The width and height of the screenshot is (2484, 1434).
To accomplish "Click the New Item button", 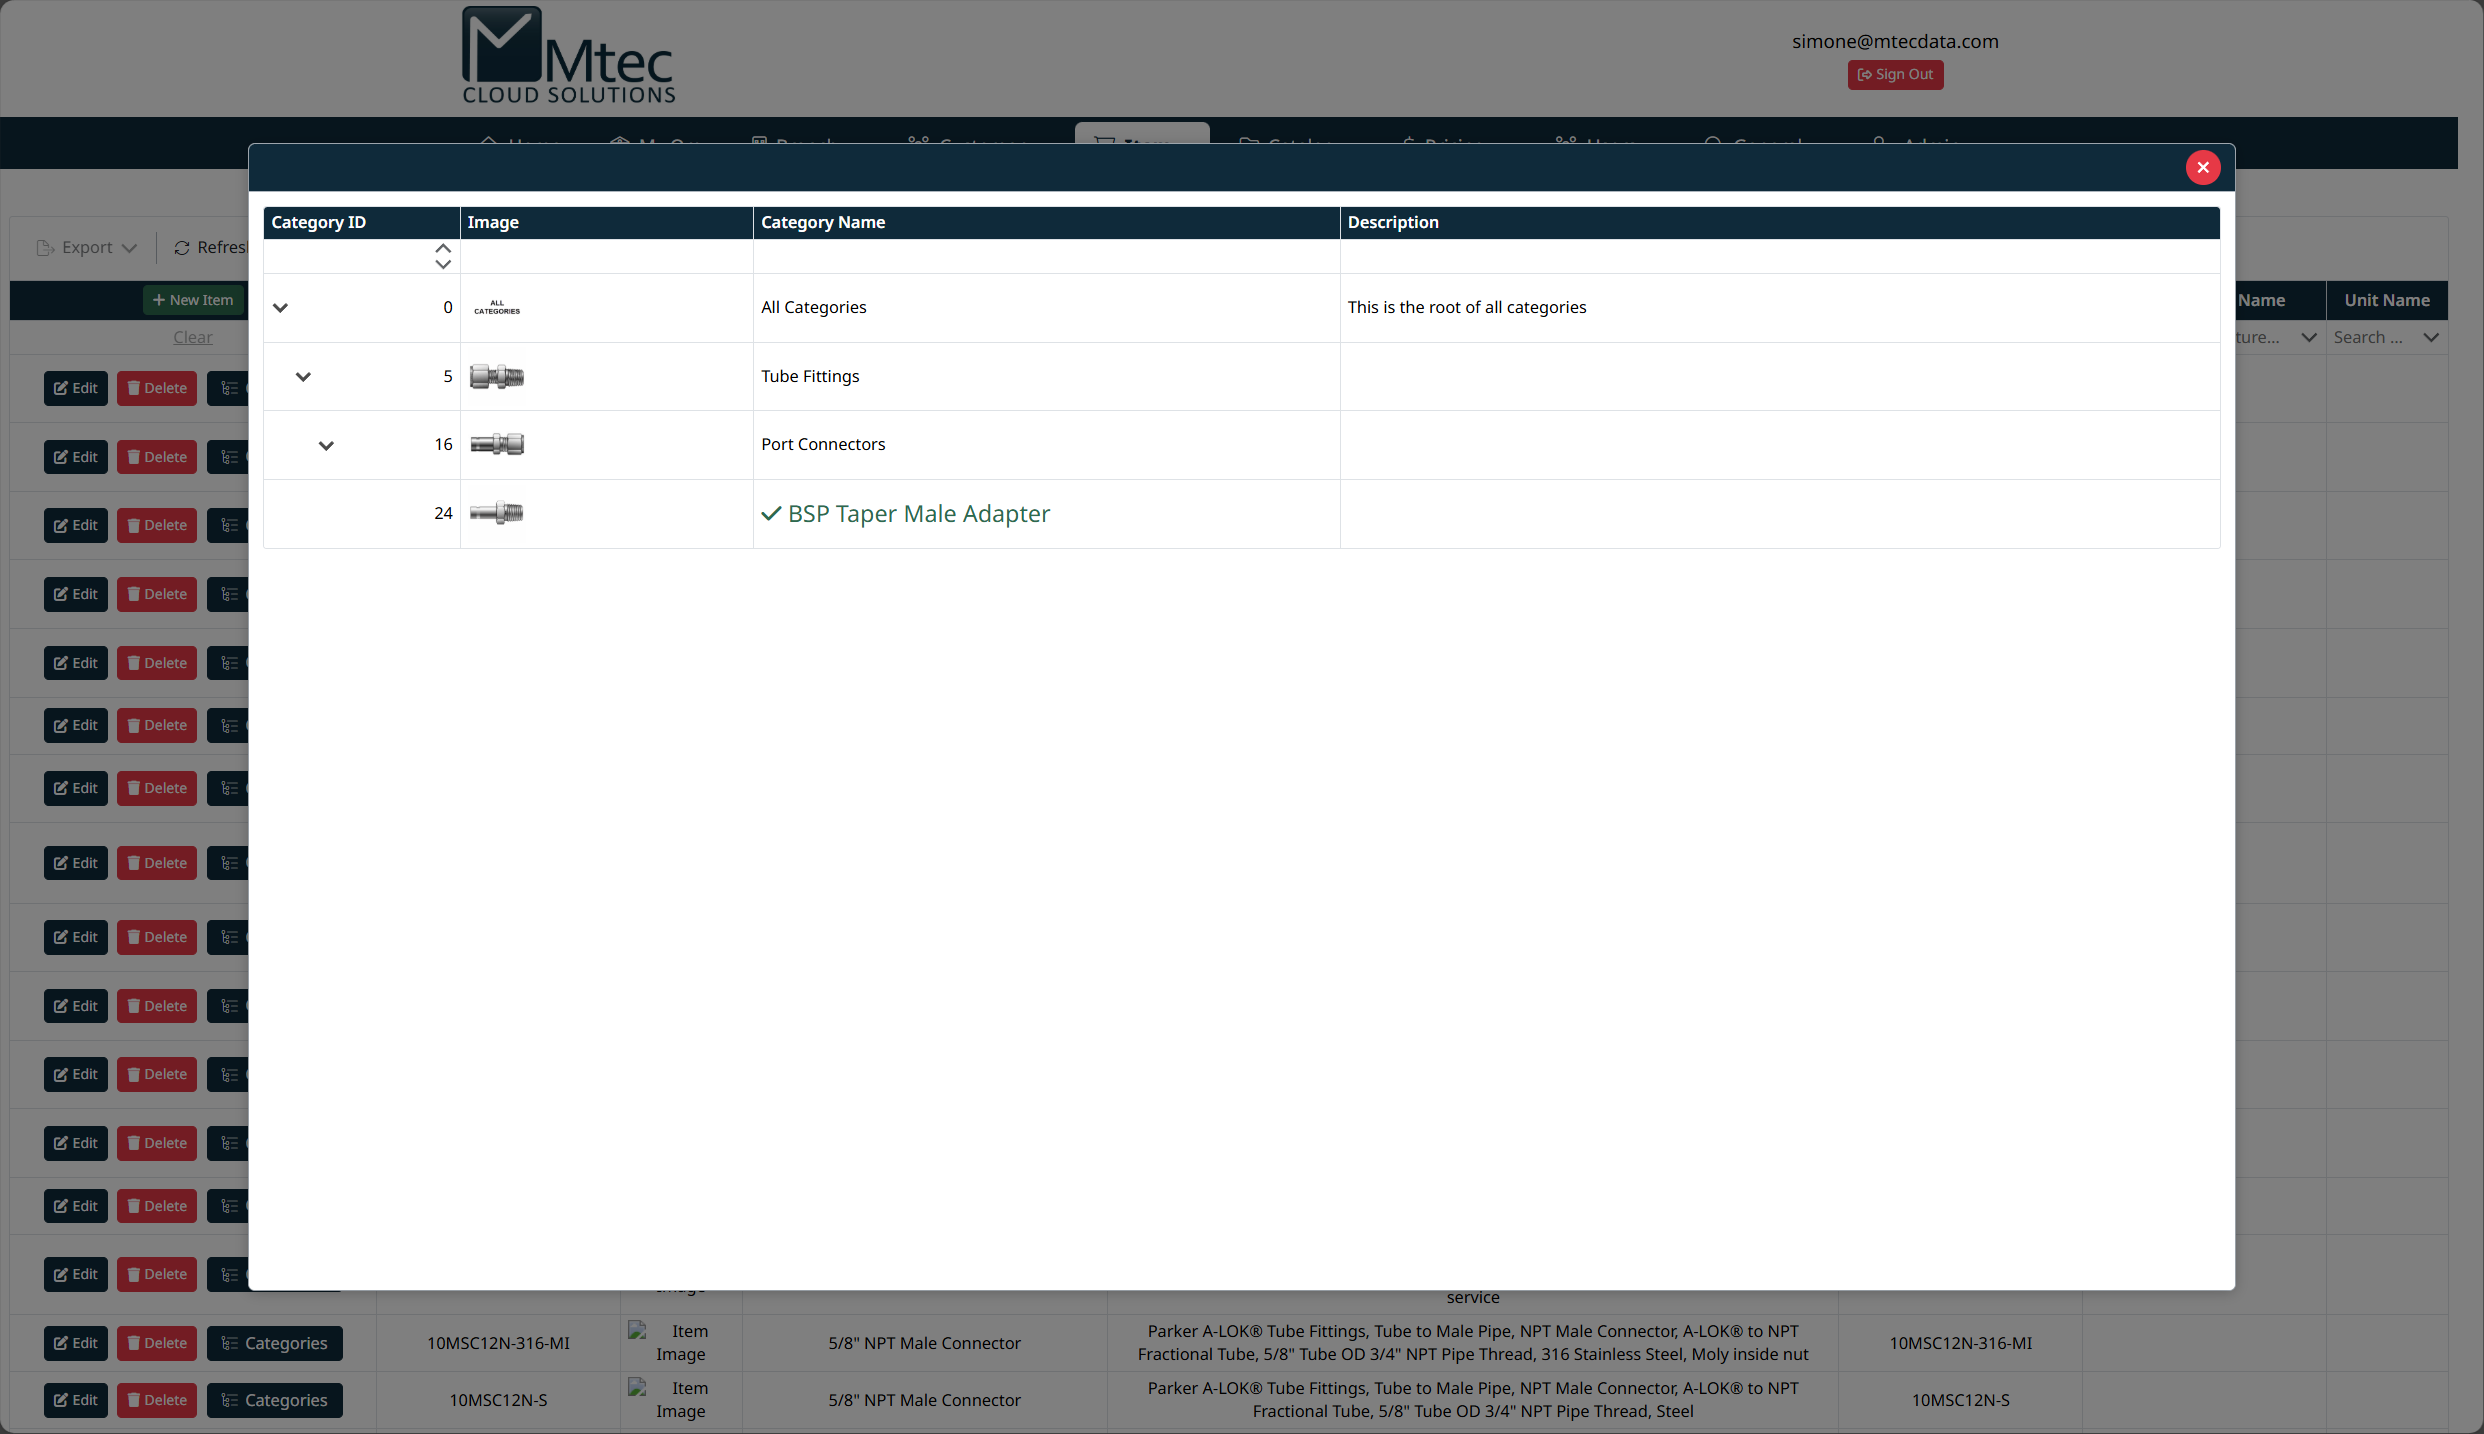I will coord(193,300).
